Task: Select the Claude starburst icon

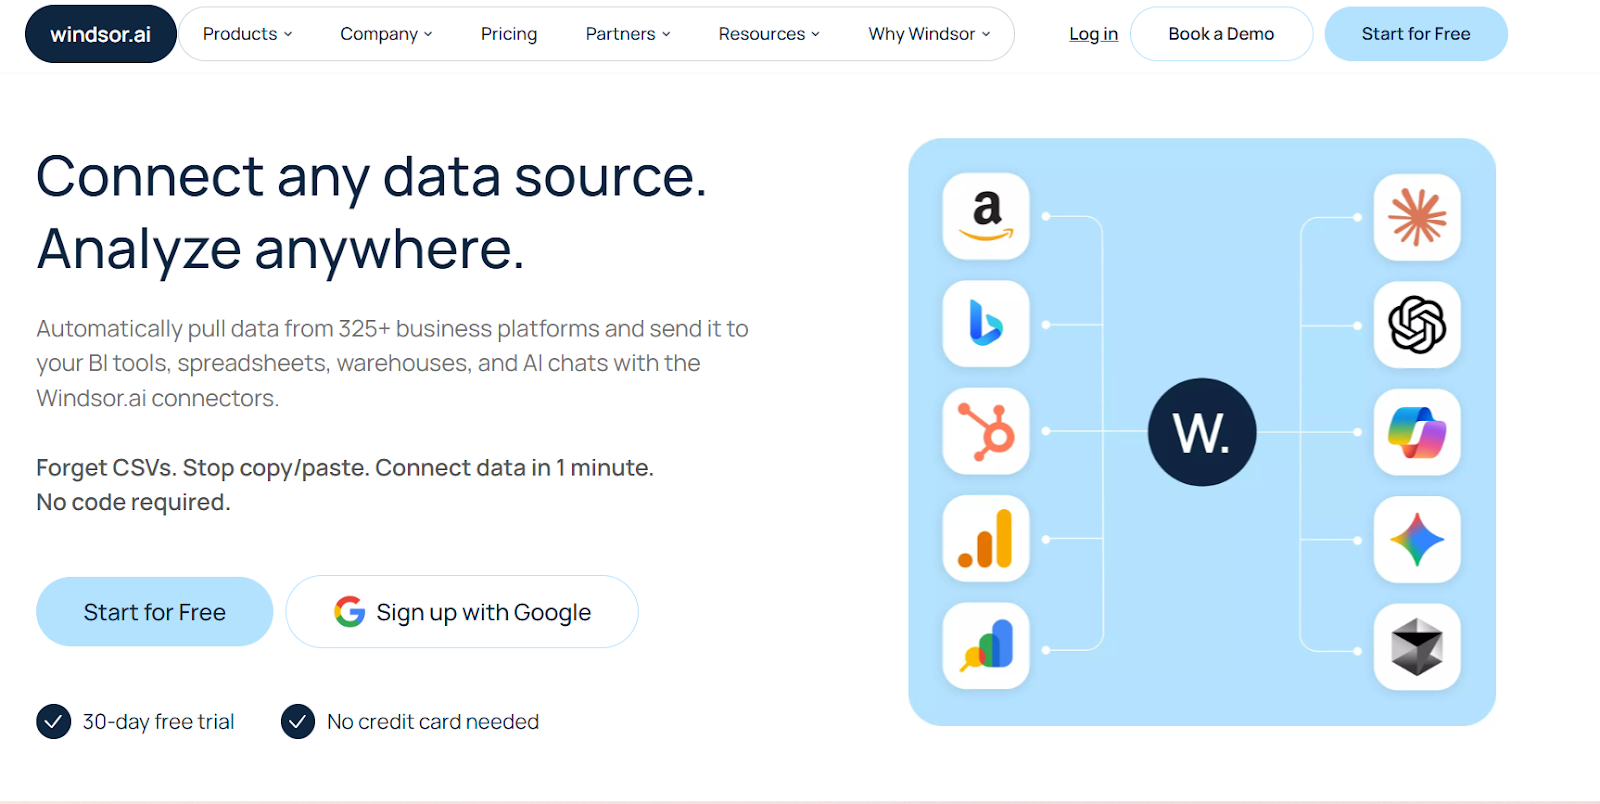Action: click(1417, 217)
